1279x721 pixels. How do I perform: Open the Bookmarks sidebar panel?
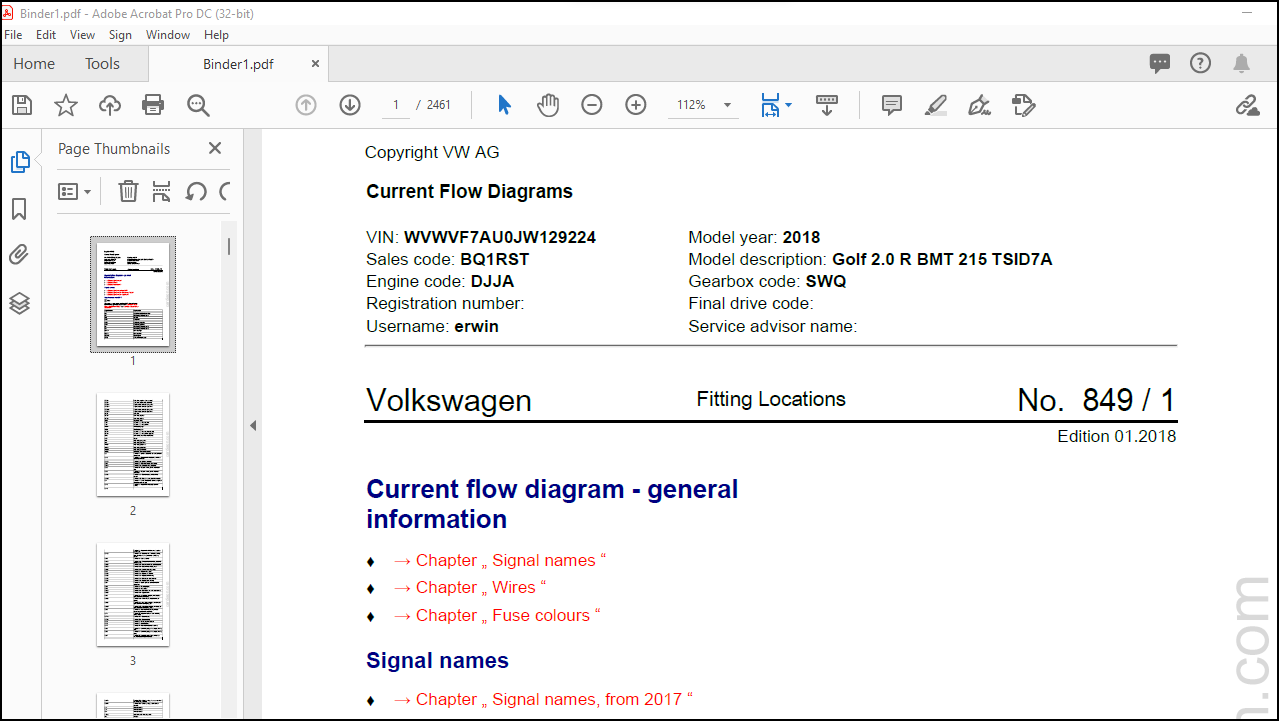19,209
